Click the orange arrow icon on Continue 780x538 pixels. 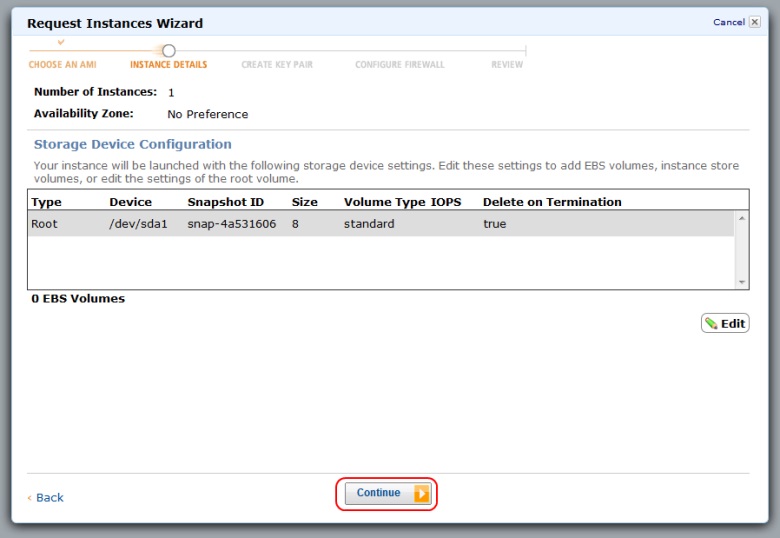pyautogui.click(x=422, y=494)
